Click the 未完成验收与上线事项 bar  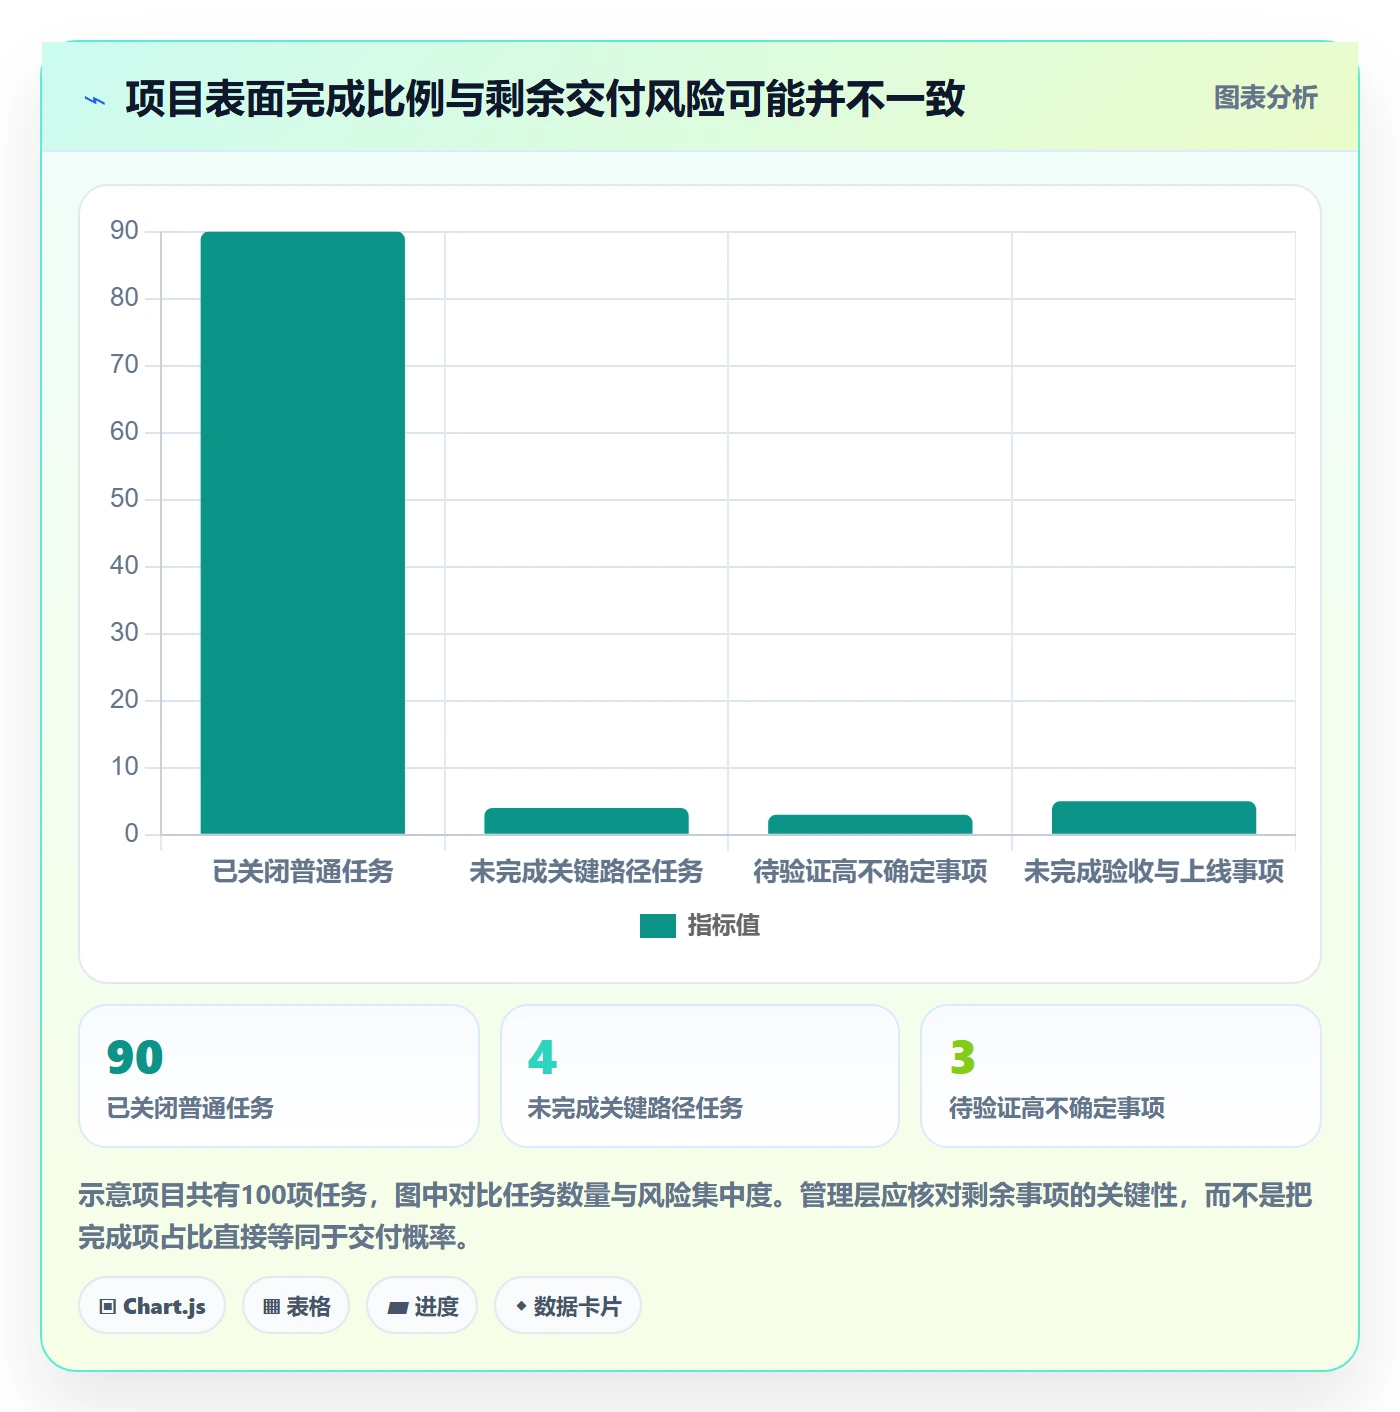pyautogui.click(x=1154, y=818)
